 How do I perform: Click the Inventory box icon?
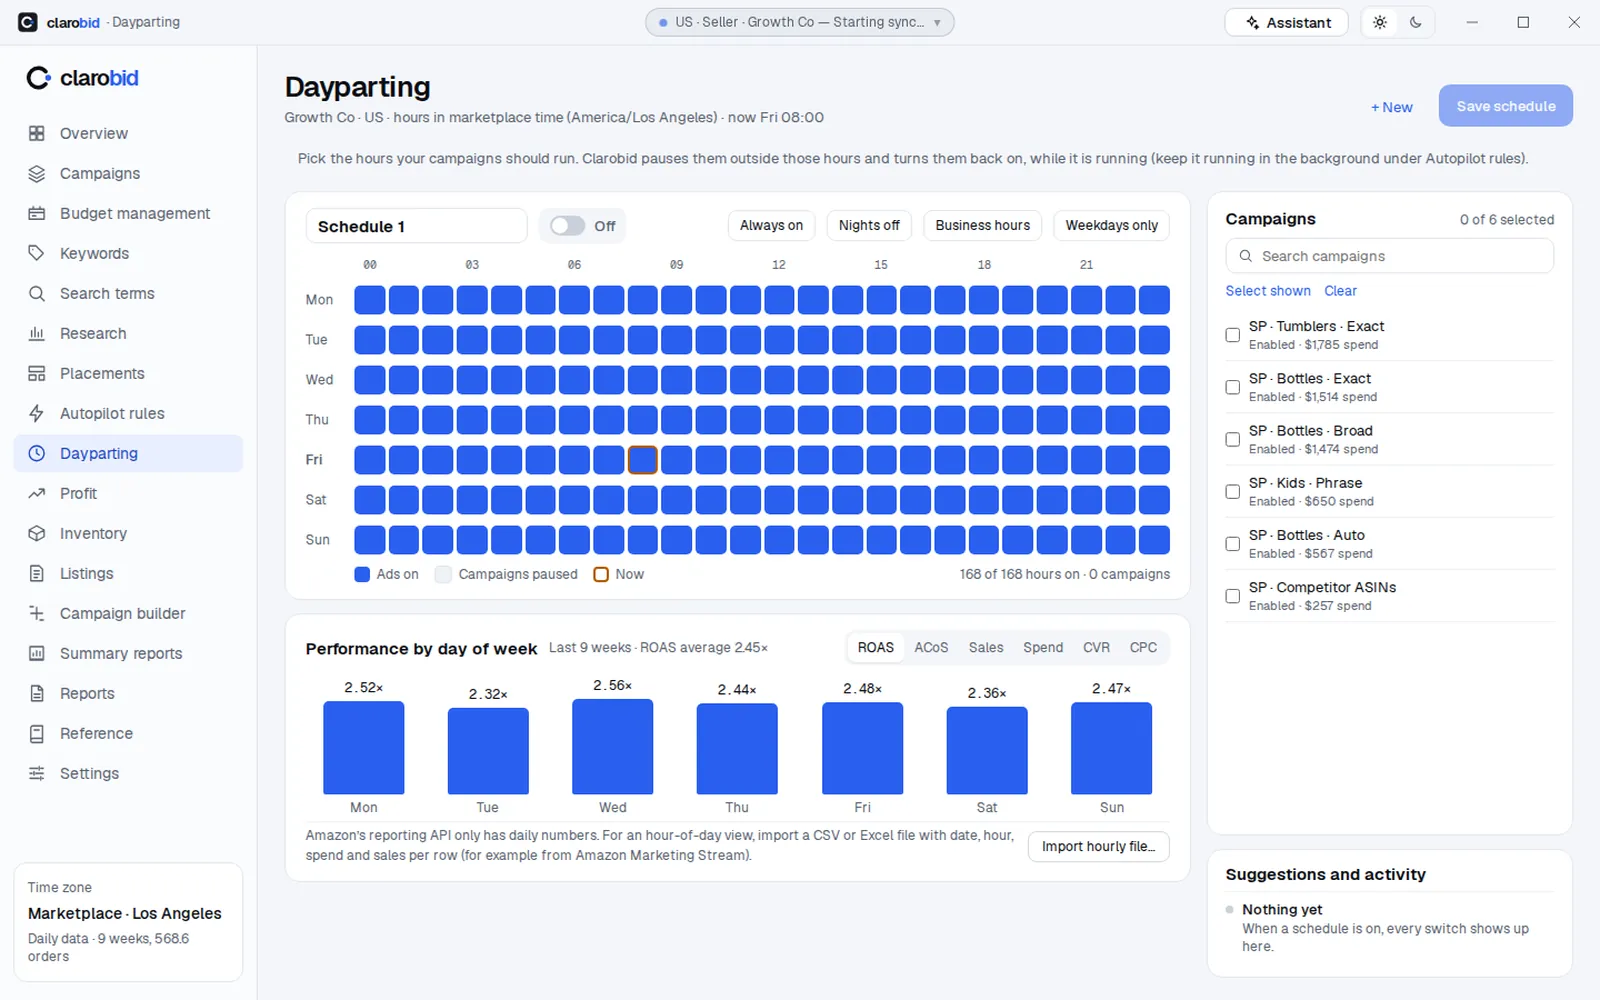(x=37, y=533)
